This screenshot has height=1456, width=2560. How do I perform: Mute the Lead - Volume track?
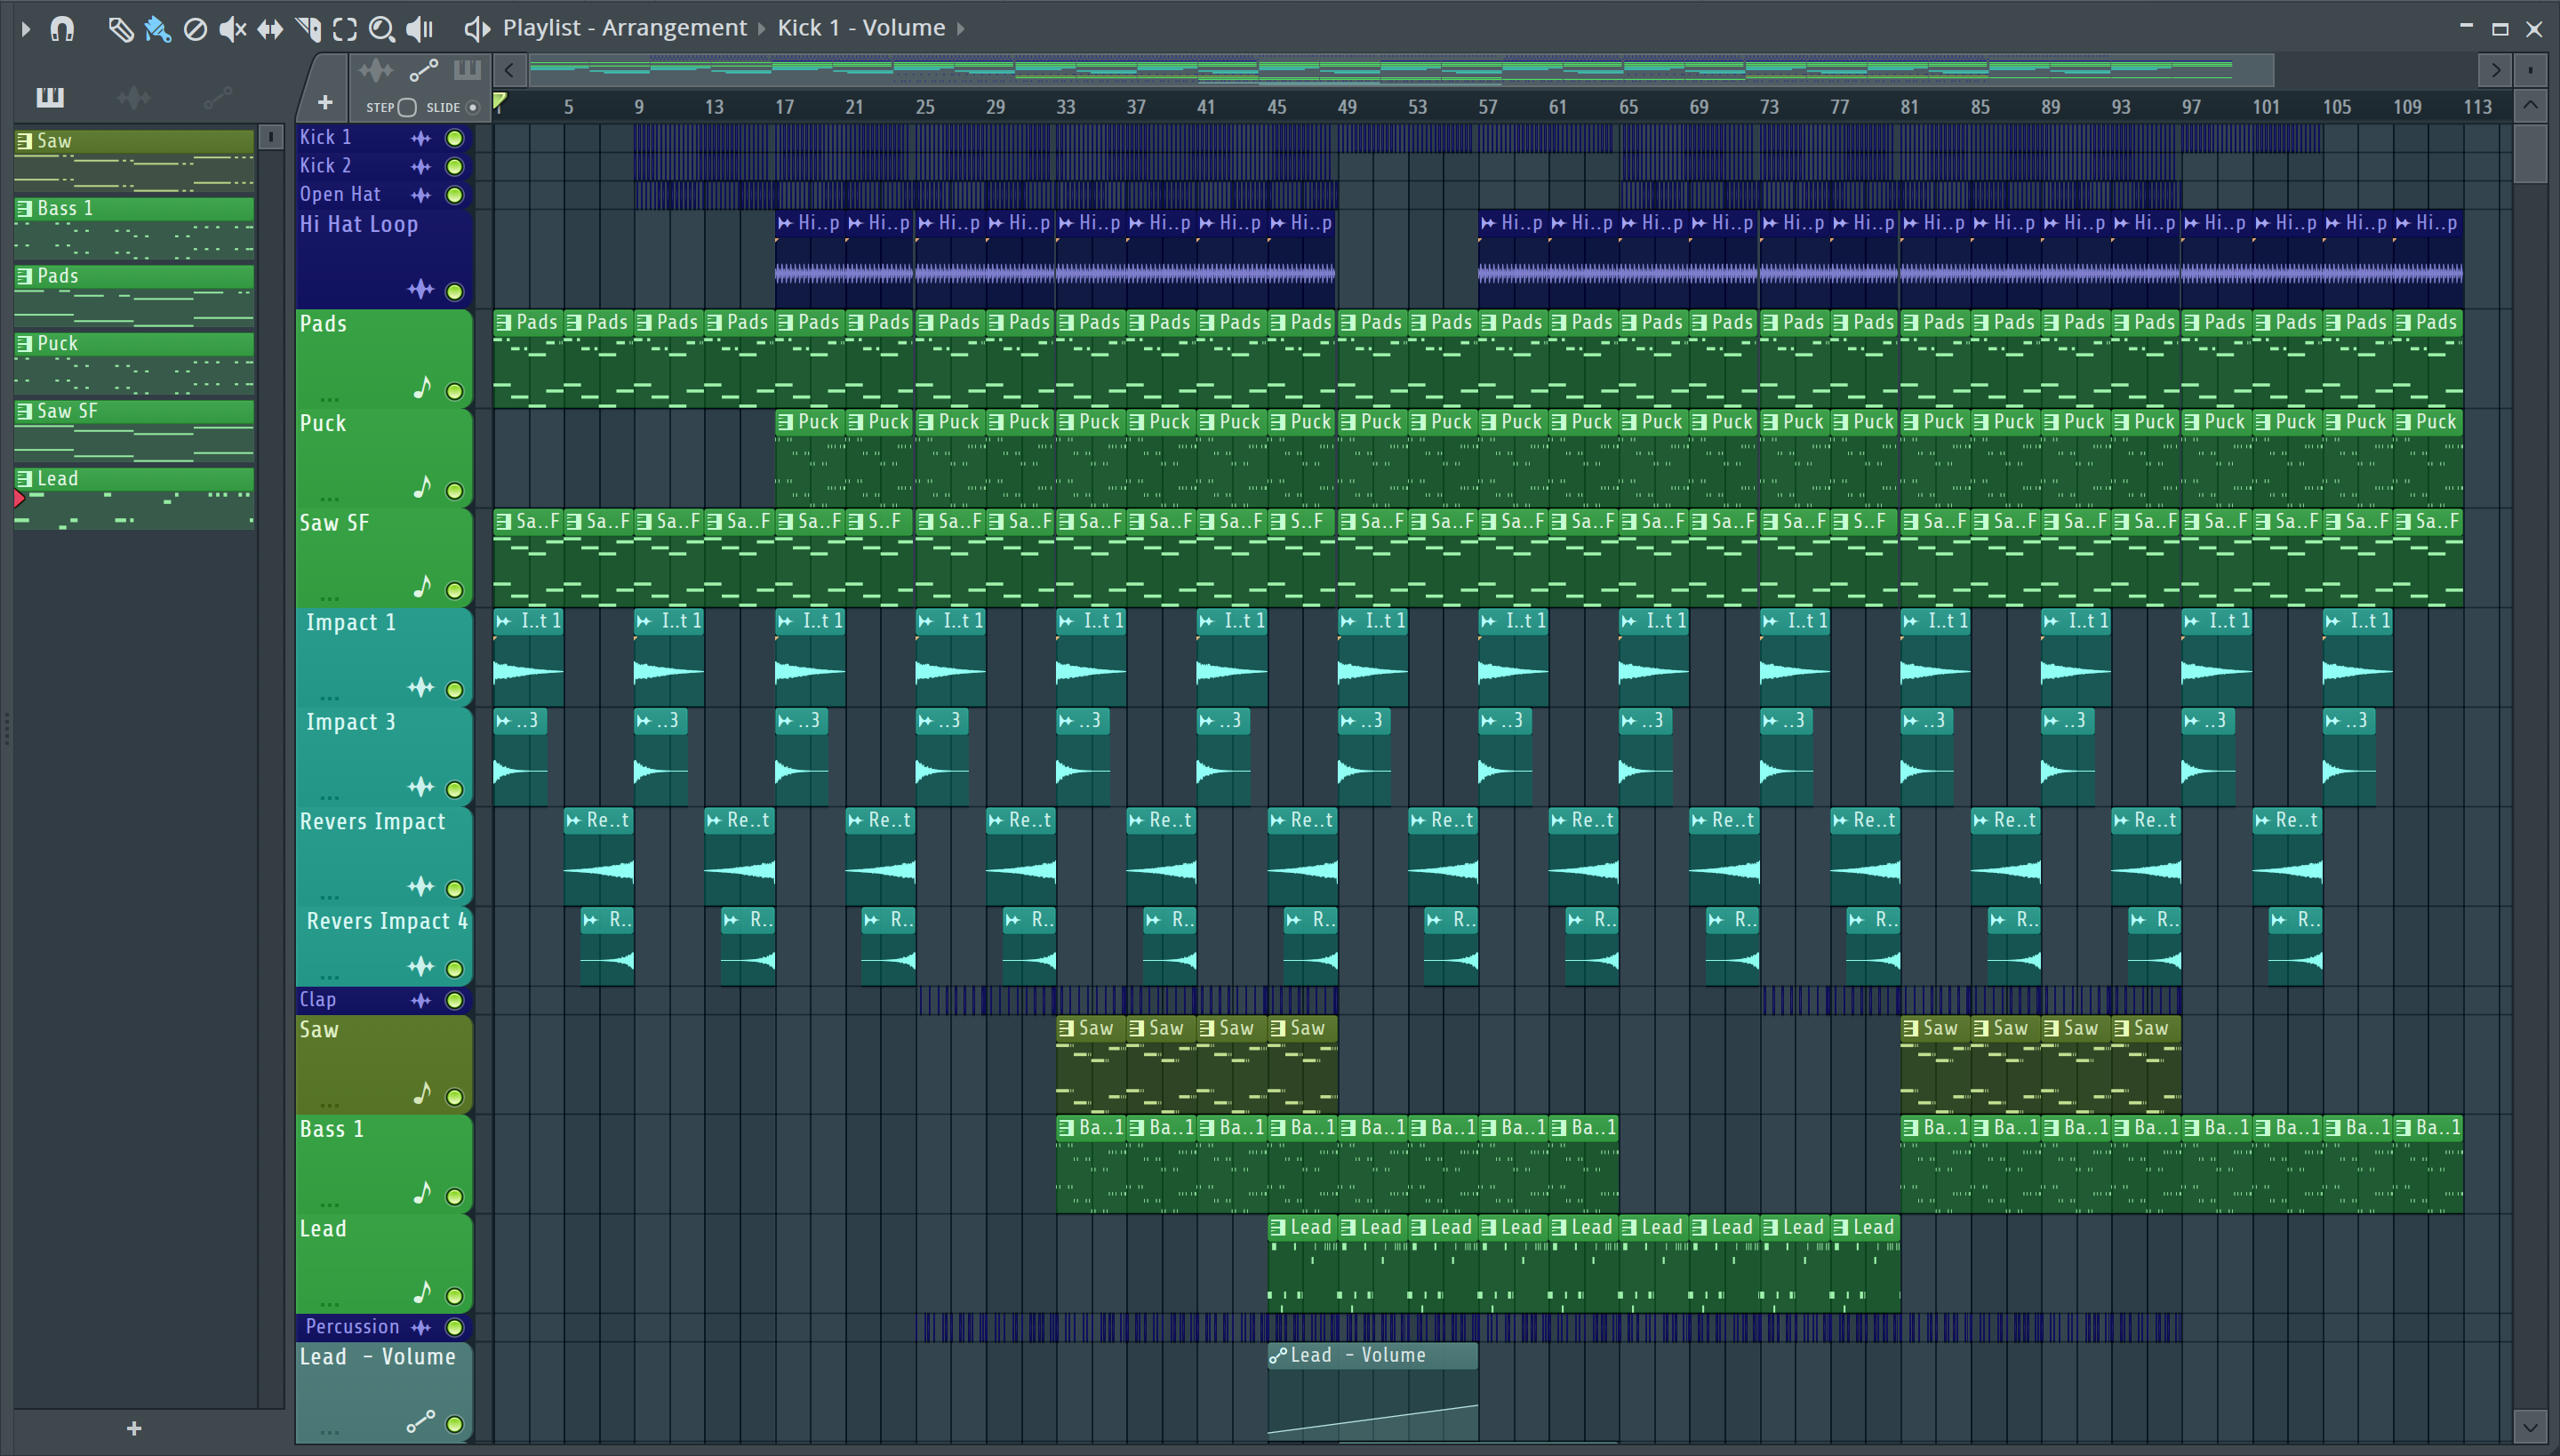coord(454,1424)
